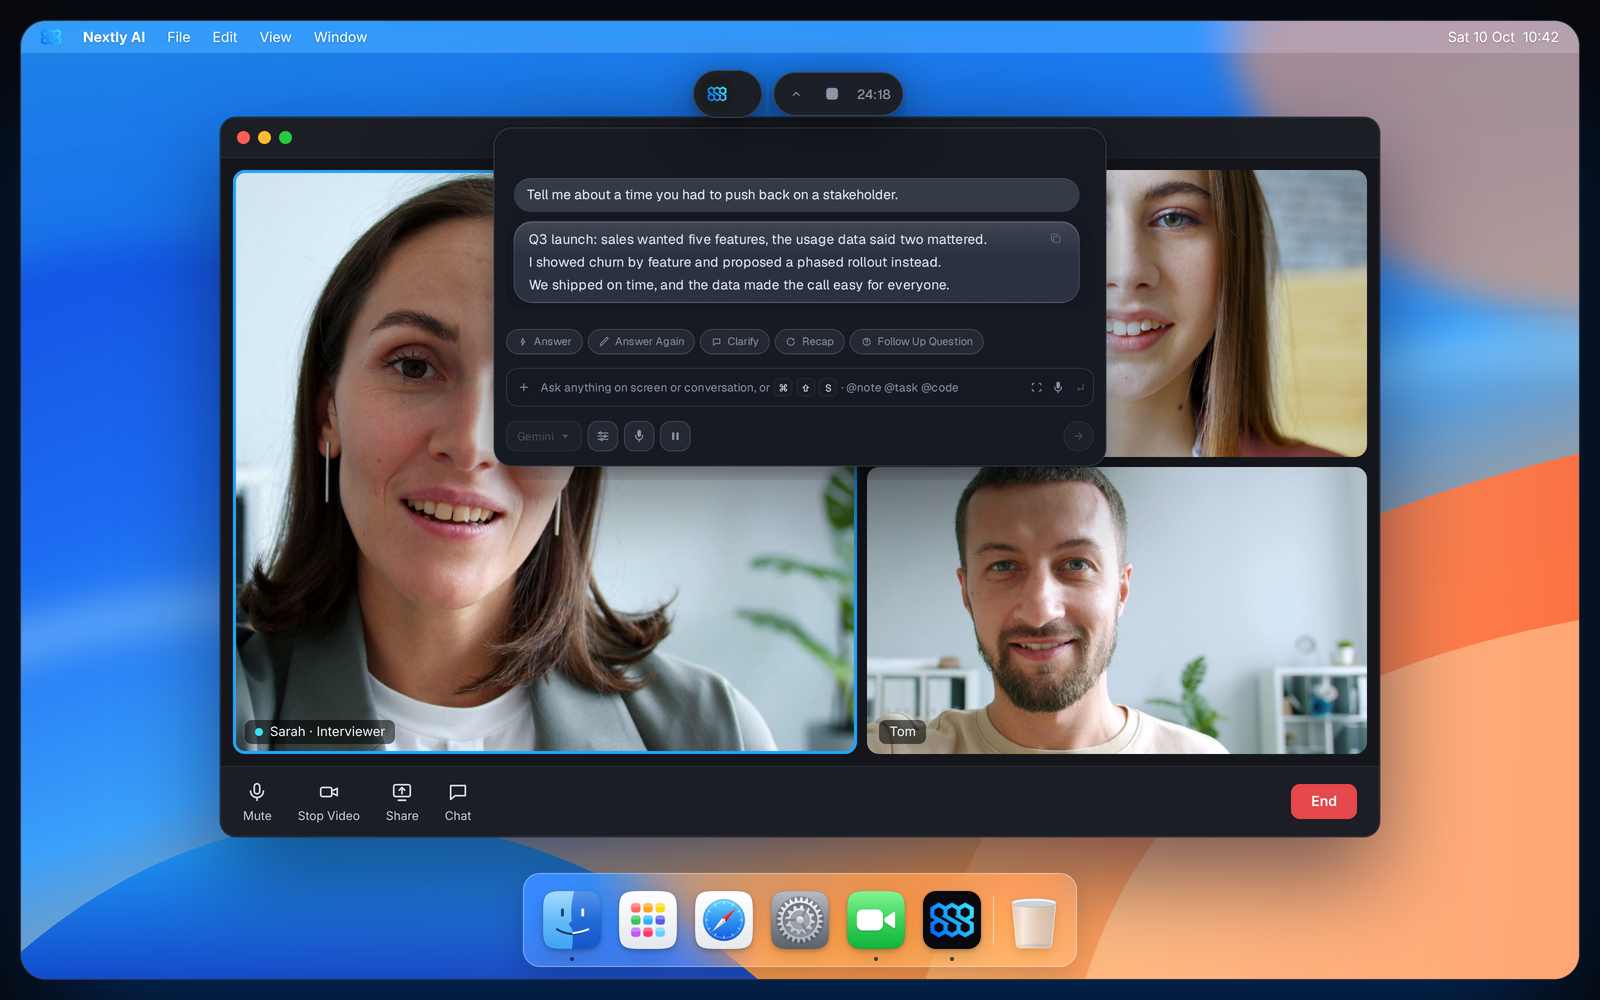The width and height of the screenshot is (1600, 1000).
Task: Focus the "Ask anything on screen" input field
Action: (800, 388)
